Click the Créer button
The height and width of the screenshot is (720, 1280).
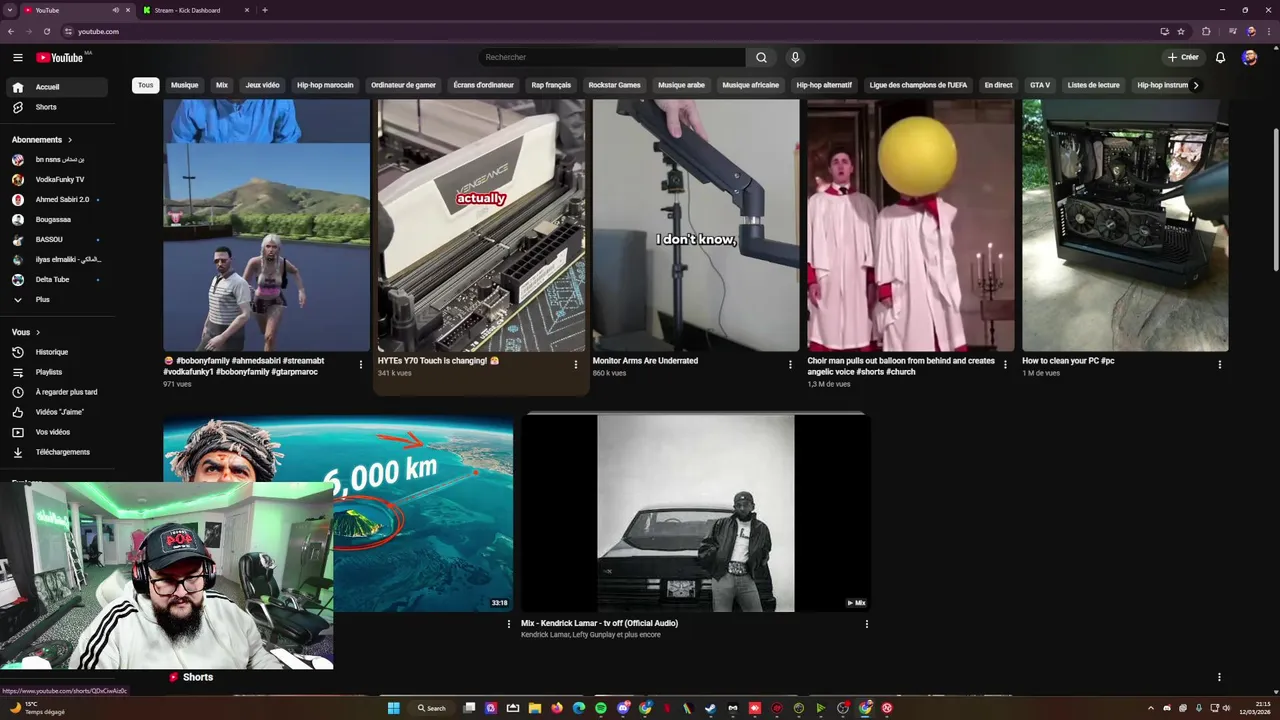tap(1183, 57)
